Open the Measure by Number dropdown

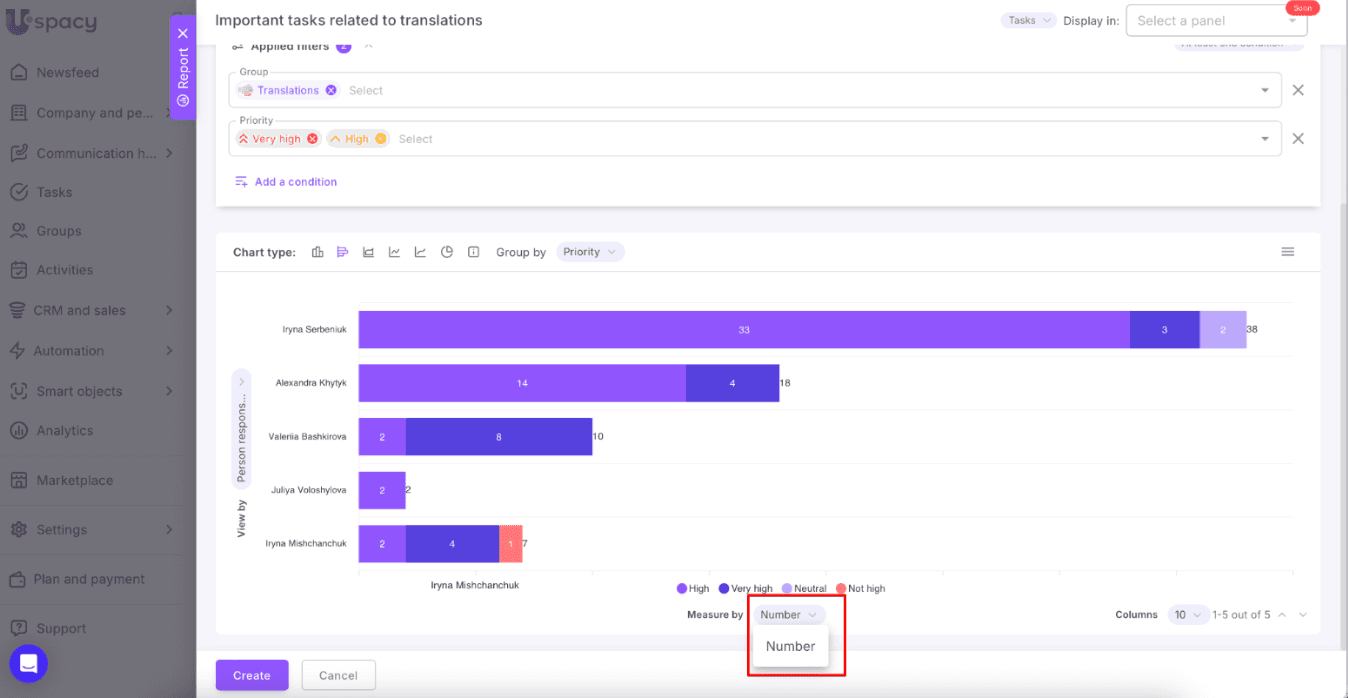click(x=789, y=615)
